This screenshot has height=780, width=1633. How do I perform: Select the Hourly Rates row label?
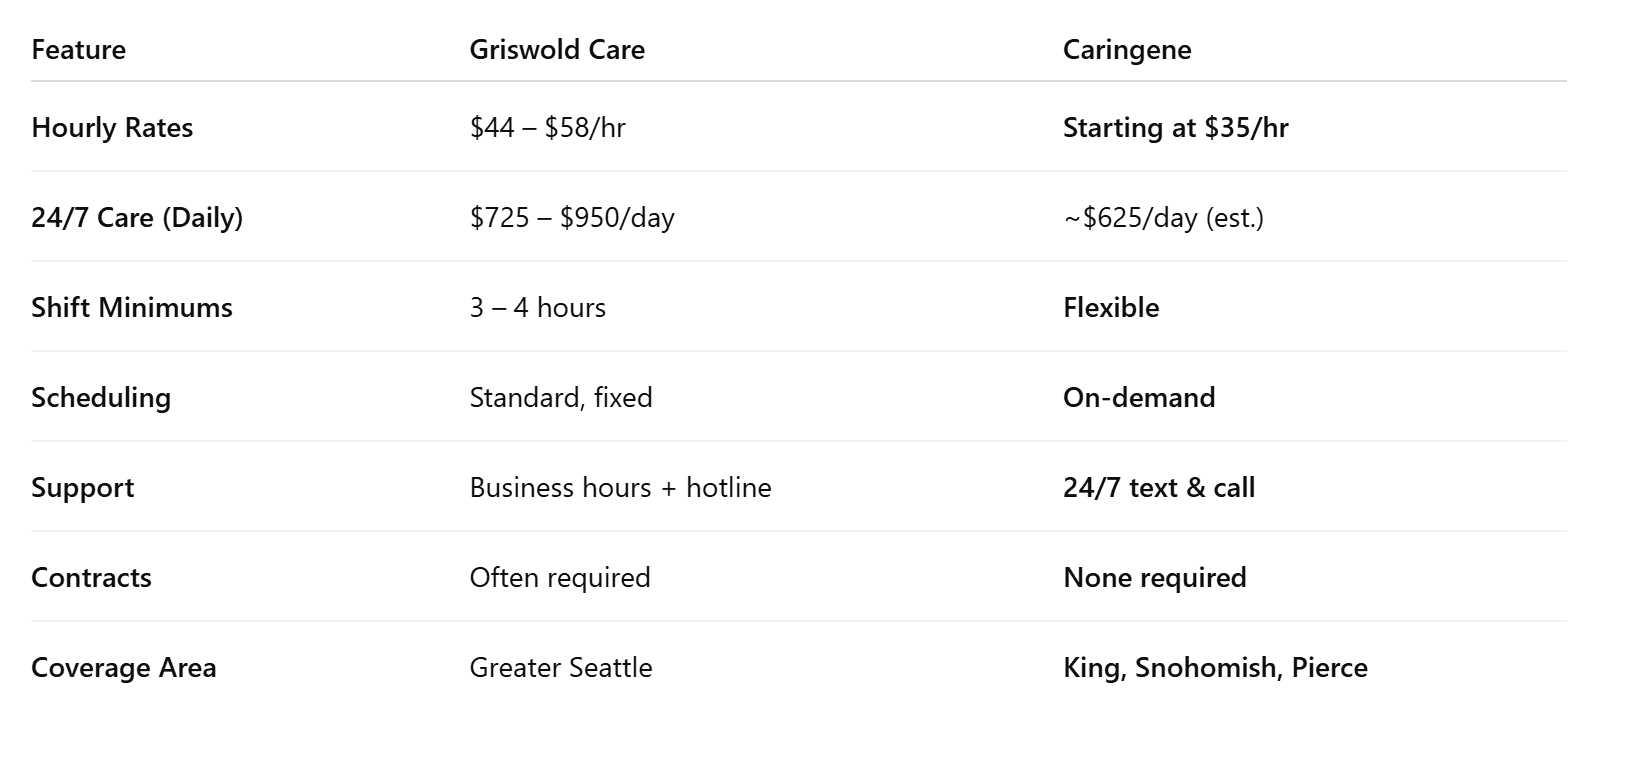pos(112,128)
